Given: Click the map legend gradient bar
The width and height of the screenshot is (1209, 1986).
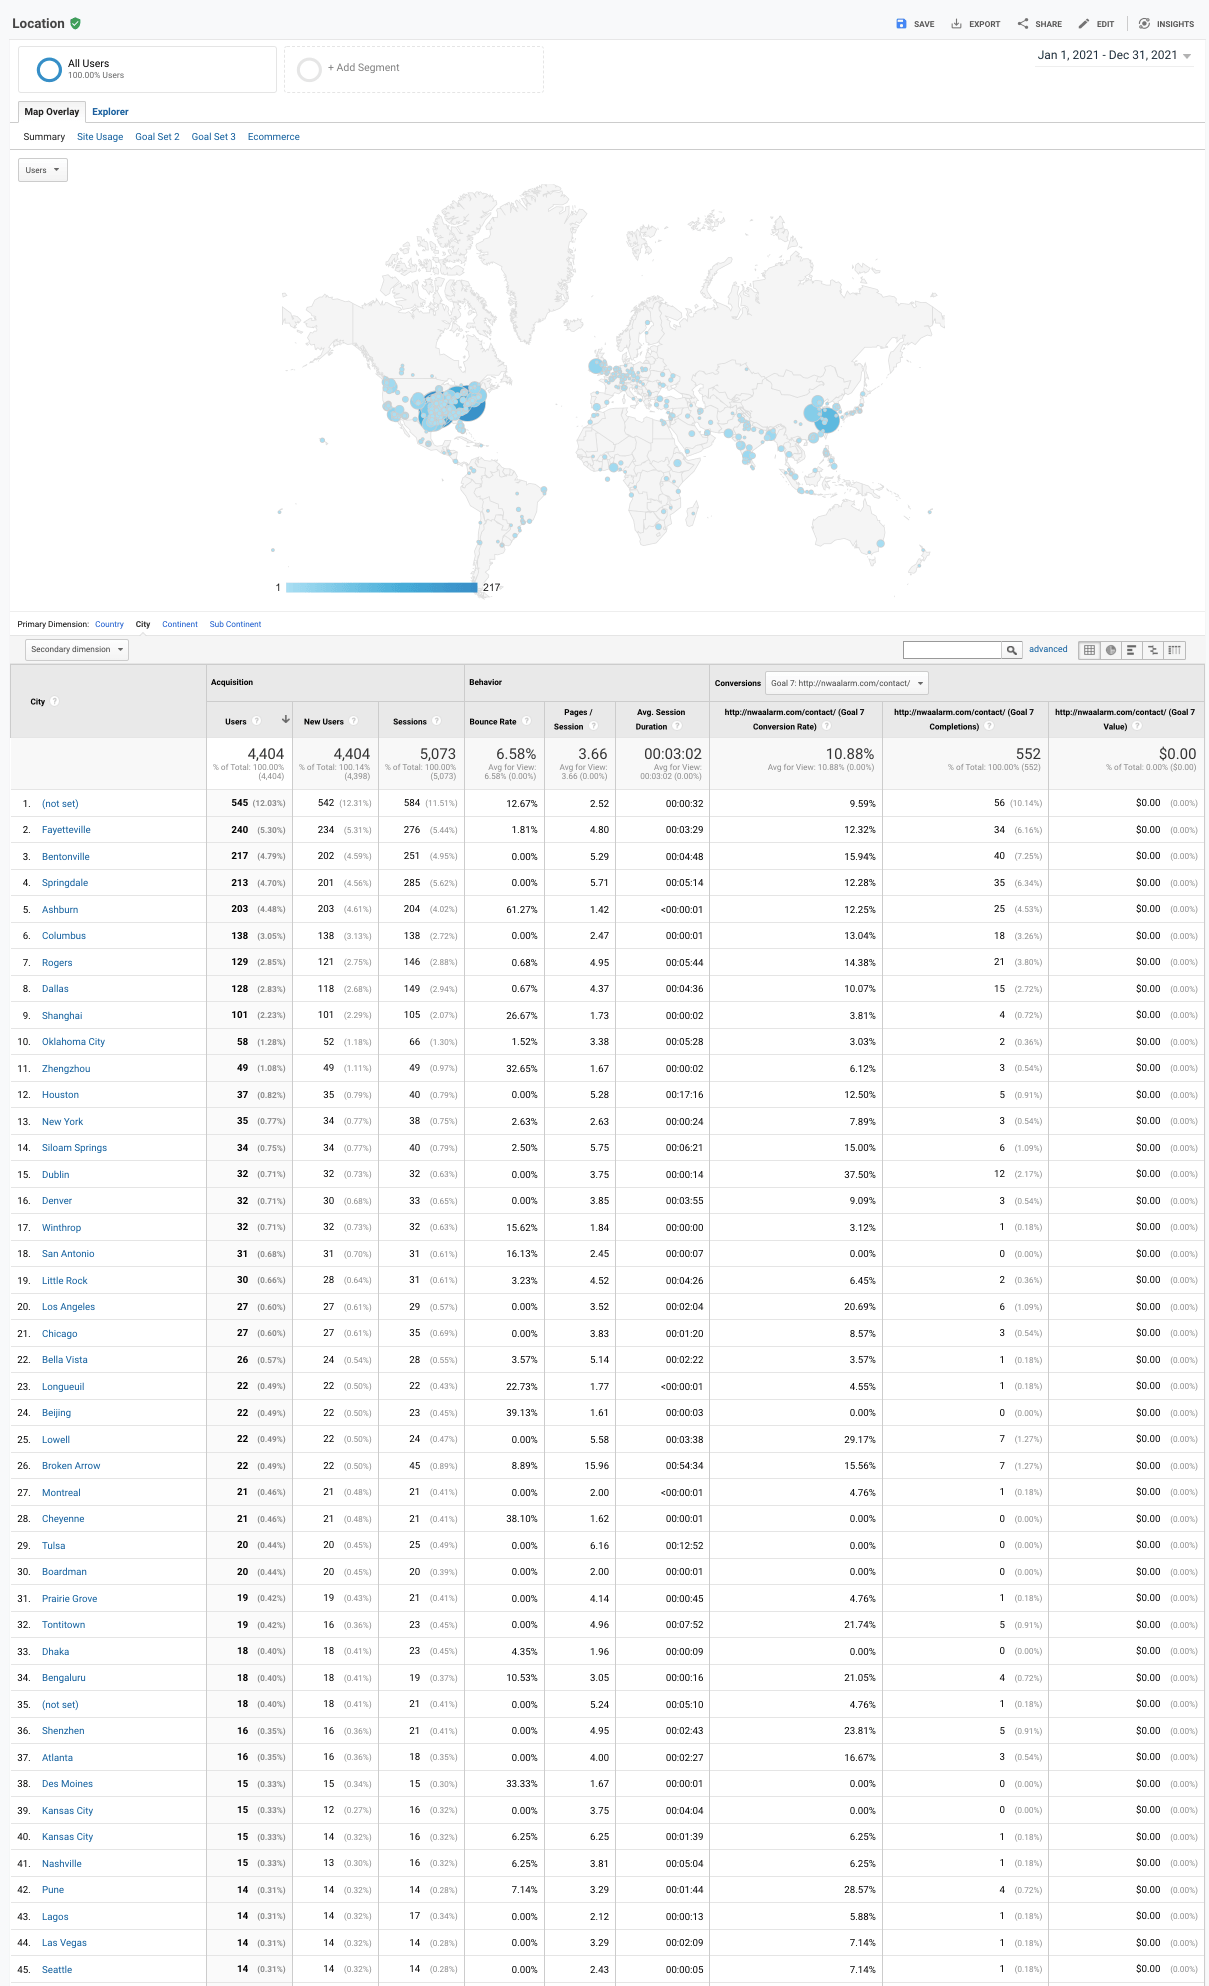Looking at the screenshot, I should 381,588.
